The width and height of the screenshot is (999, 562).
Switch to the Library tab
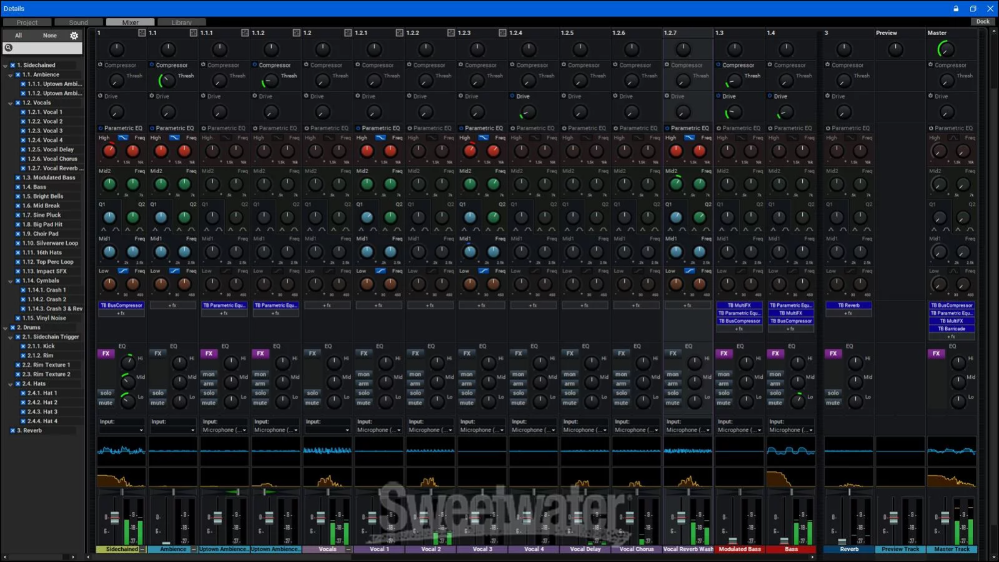point(182,22)
